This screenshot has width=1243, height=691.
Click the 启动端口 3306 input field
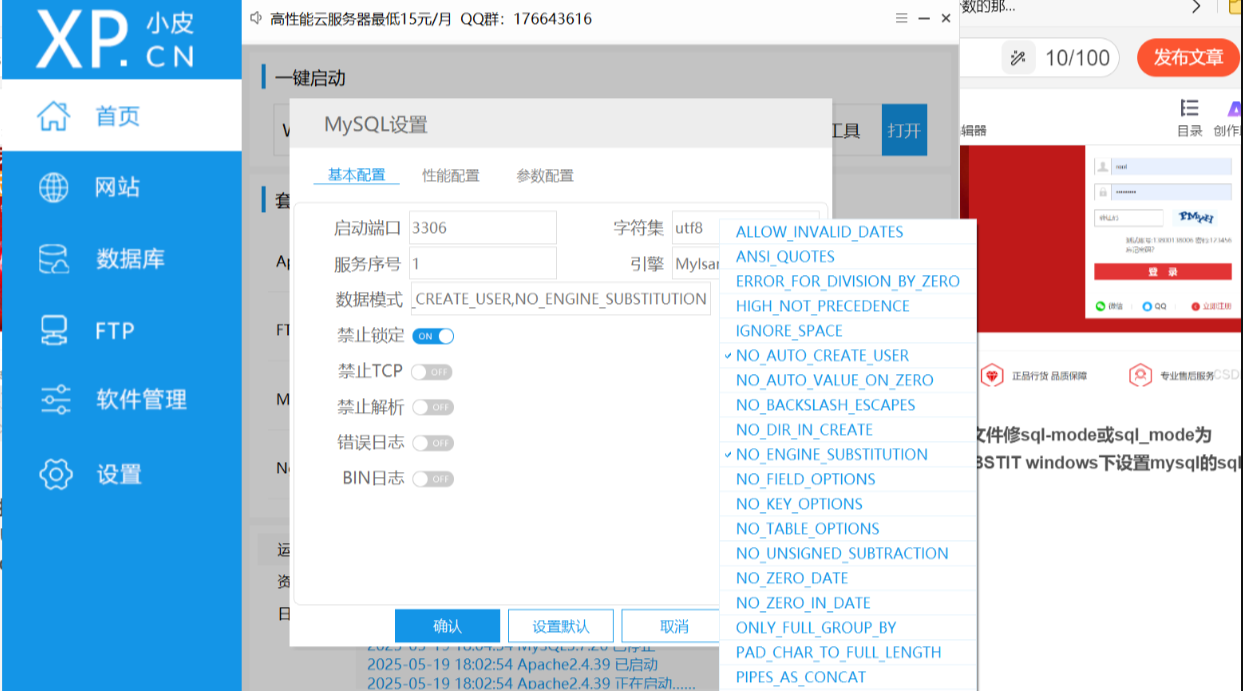click(x=483, y=228)
